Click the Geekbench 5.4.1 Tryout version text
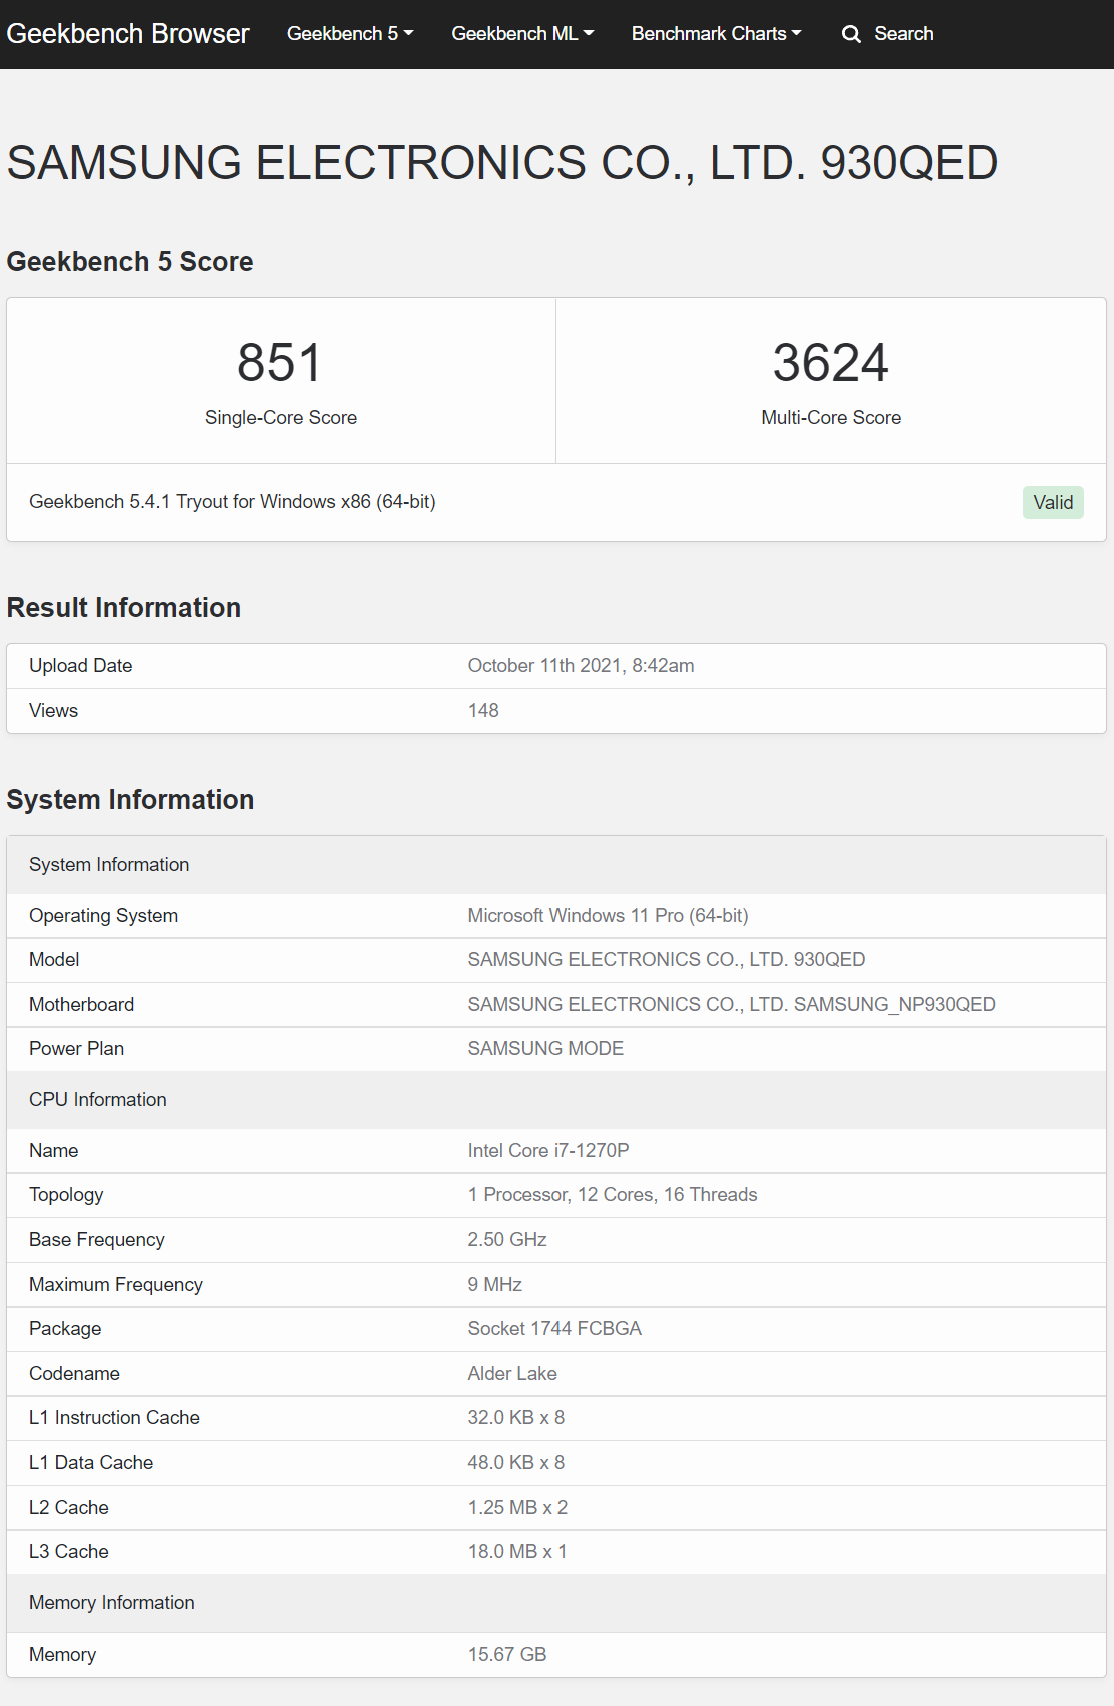Viewport: 1114px width, 1706px height. pyautogui.click(x=232, y=502)
